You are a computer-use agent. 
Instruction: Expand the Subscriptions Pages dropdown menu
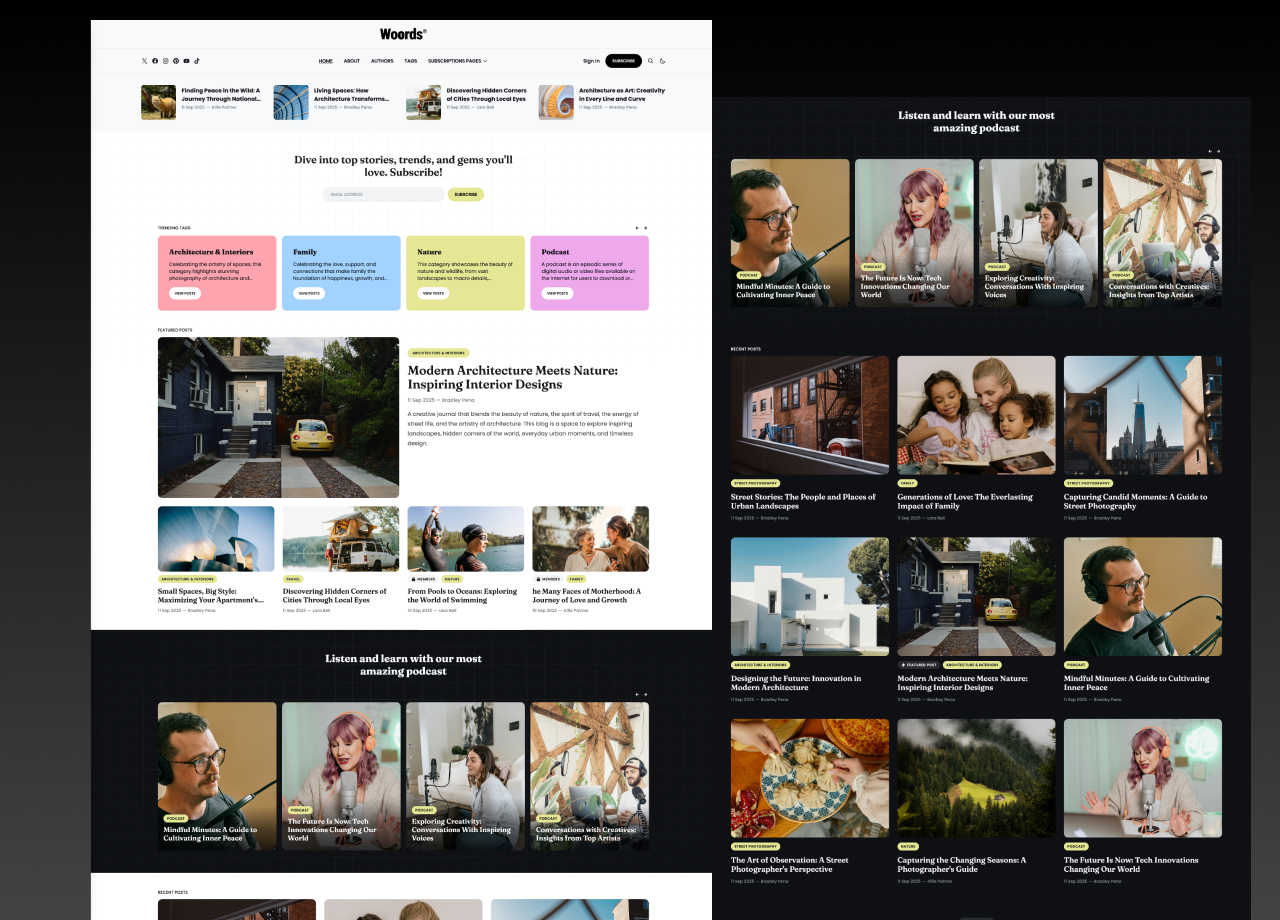click(457, 61)
